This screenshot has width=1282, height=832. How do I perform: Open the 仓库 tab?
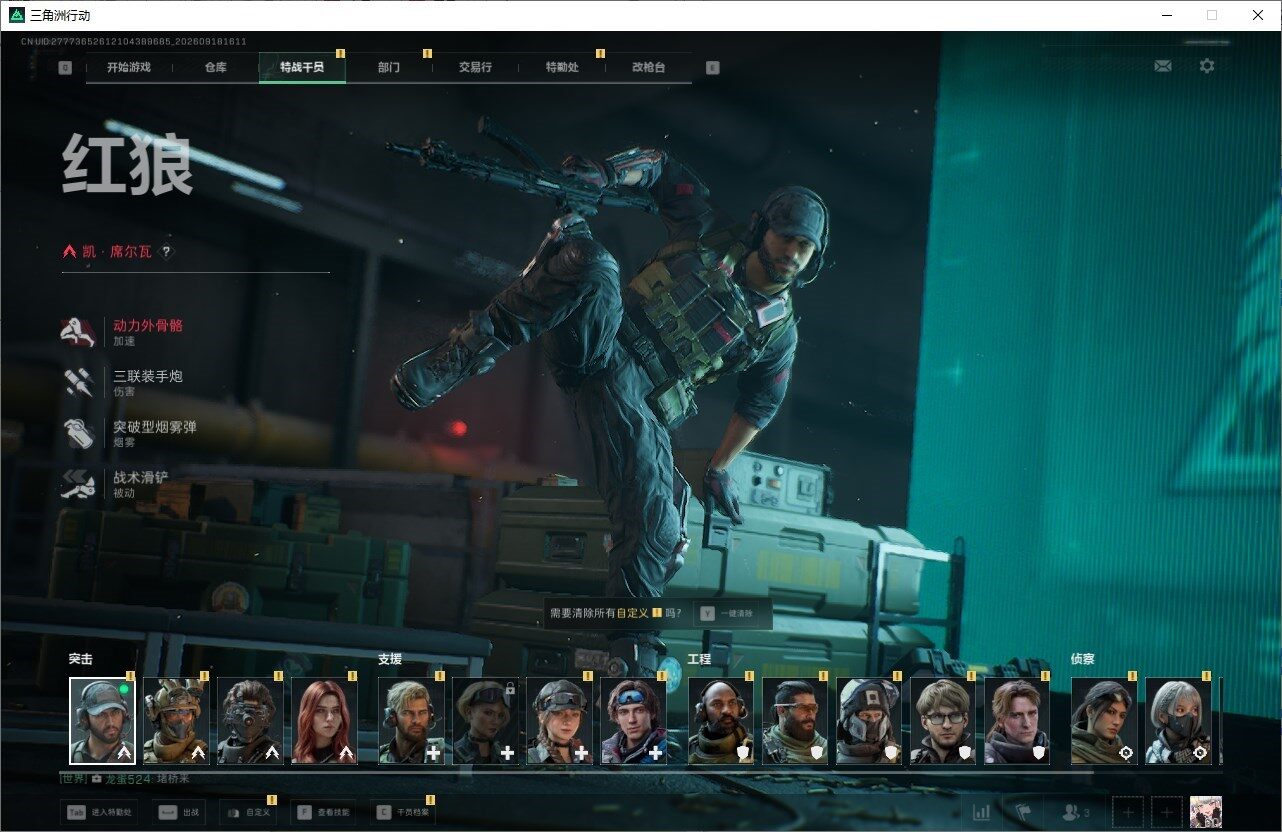(x=216, y=68)
